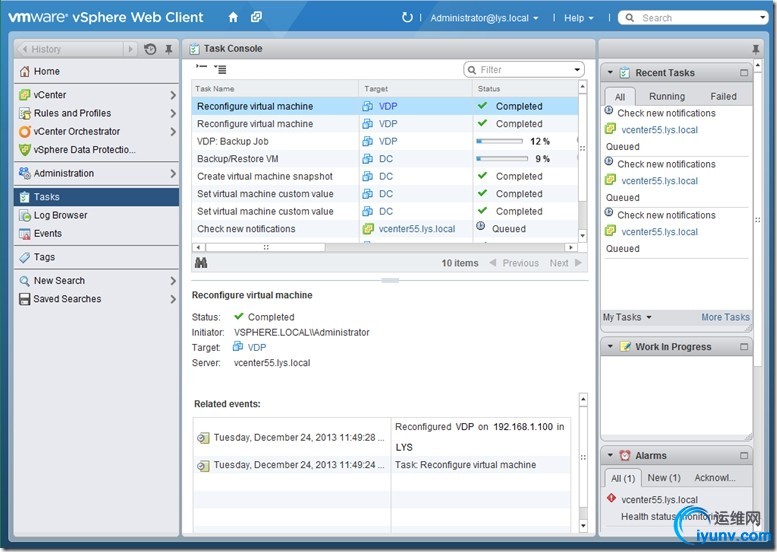The image size is (777, 552).
Task: Click the expand-all tasks toolbar icon
Action: click(x=220, y=69)
